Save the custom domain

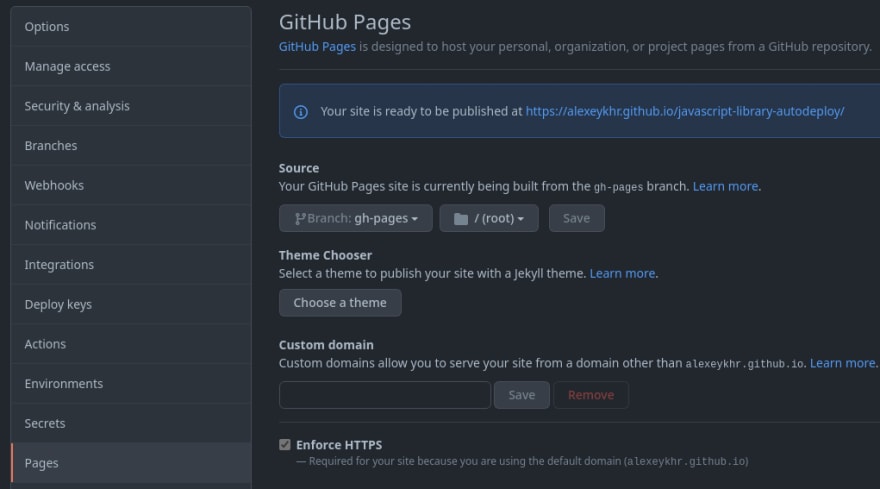521,395
